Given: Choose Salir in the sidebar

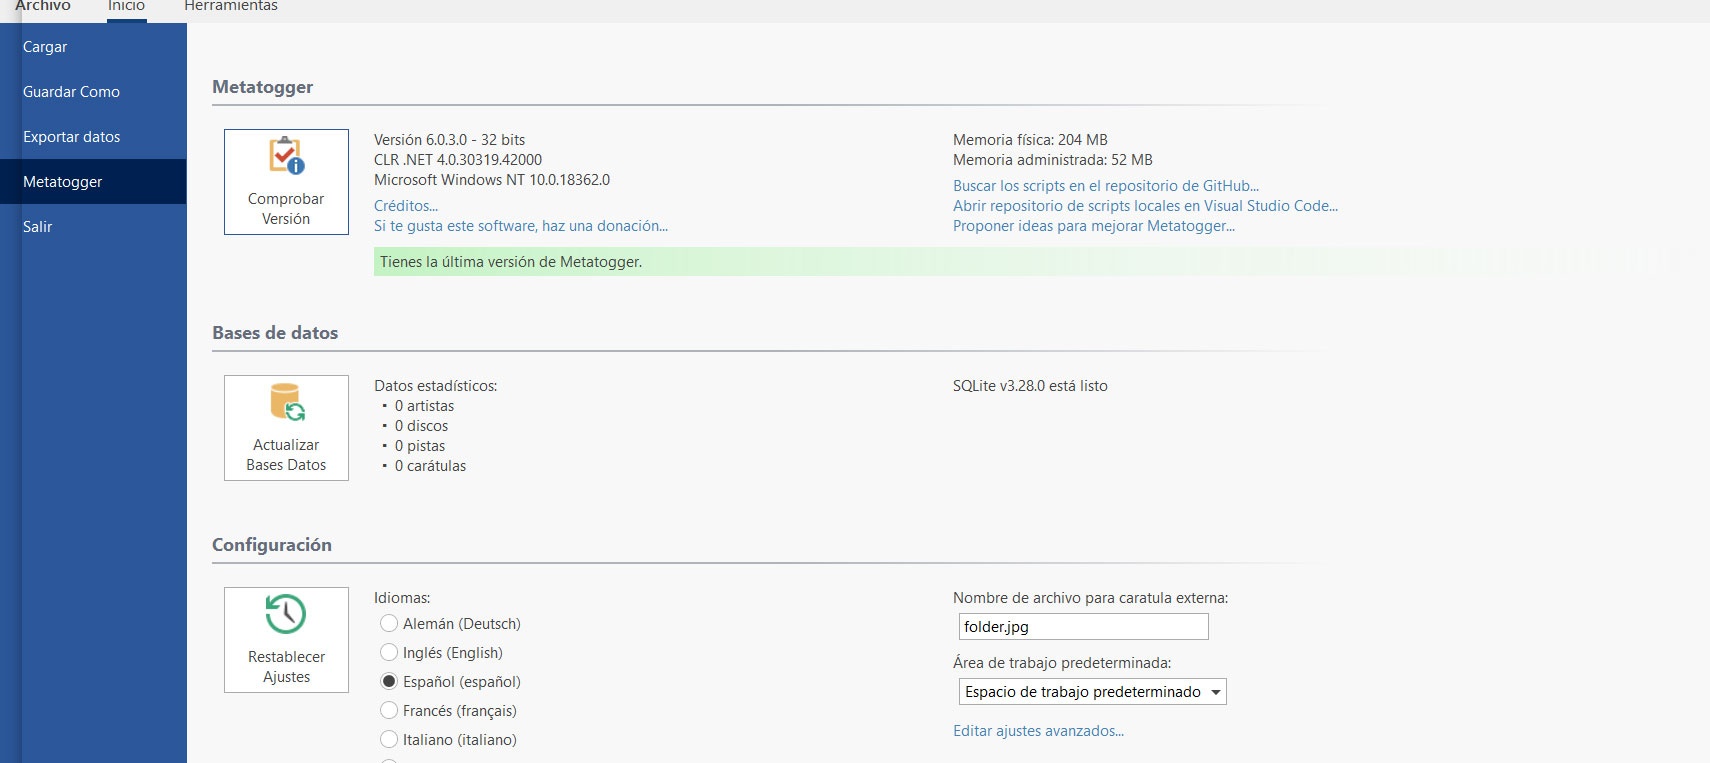Looking at the screenshot, I should [93, 227].
